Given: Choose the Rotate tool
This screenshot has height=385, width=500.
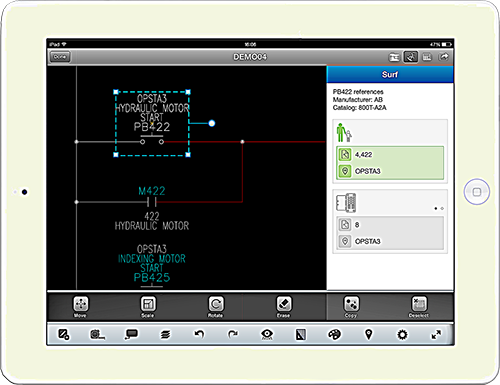Looking at the screenshot, I should 216,306.
